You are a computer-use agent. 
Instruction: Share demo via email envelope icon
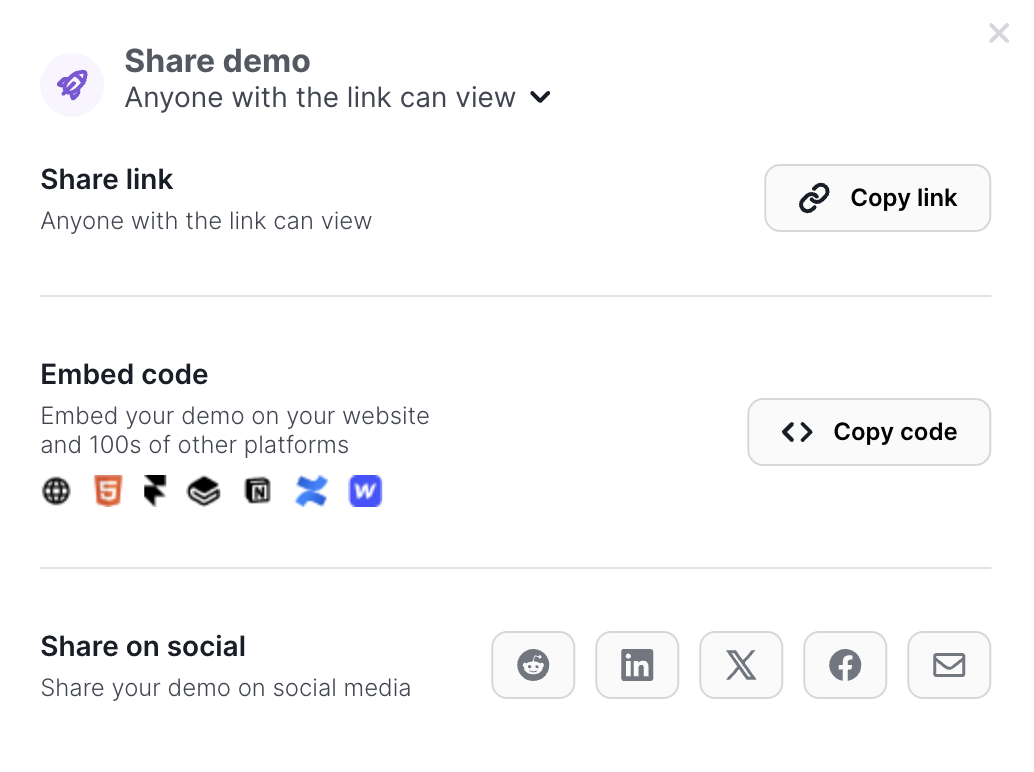[949, 665]
